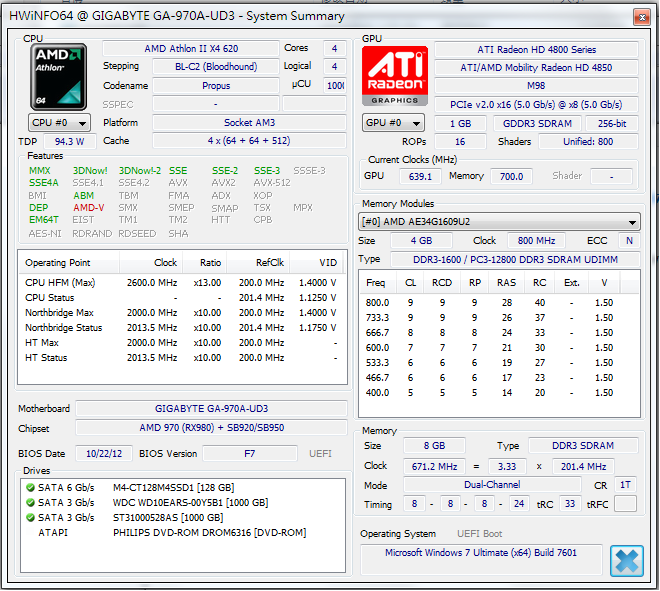Click green status icon for WDC WD10EARS drive
Image resolution: width=660 pixels, height=591 pixels.
click(30, 503)
